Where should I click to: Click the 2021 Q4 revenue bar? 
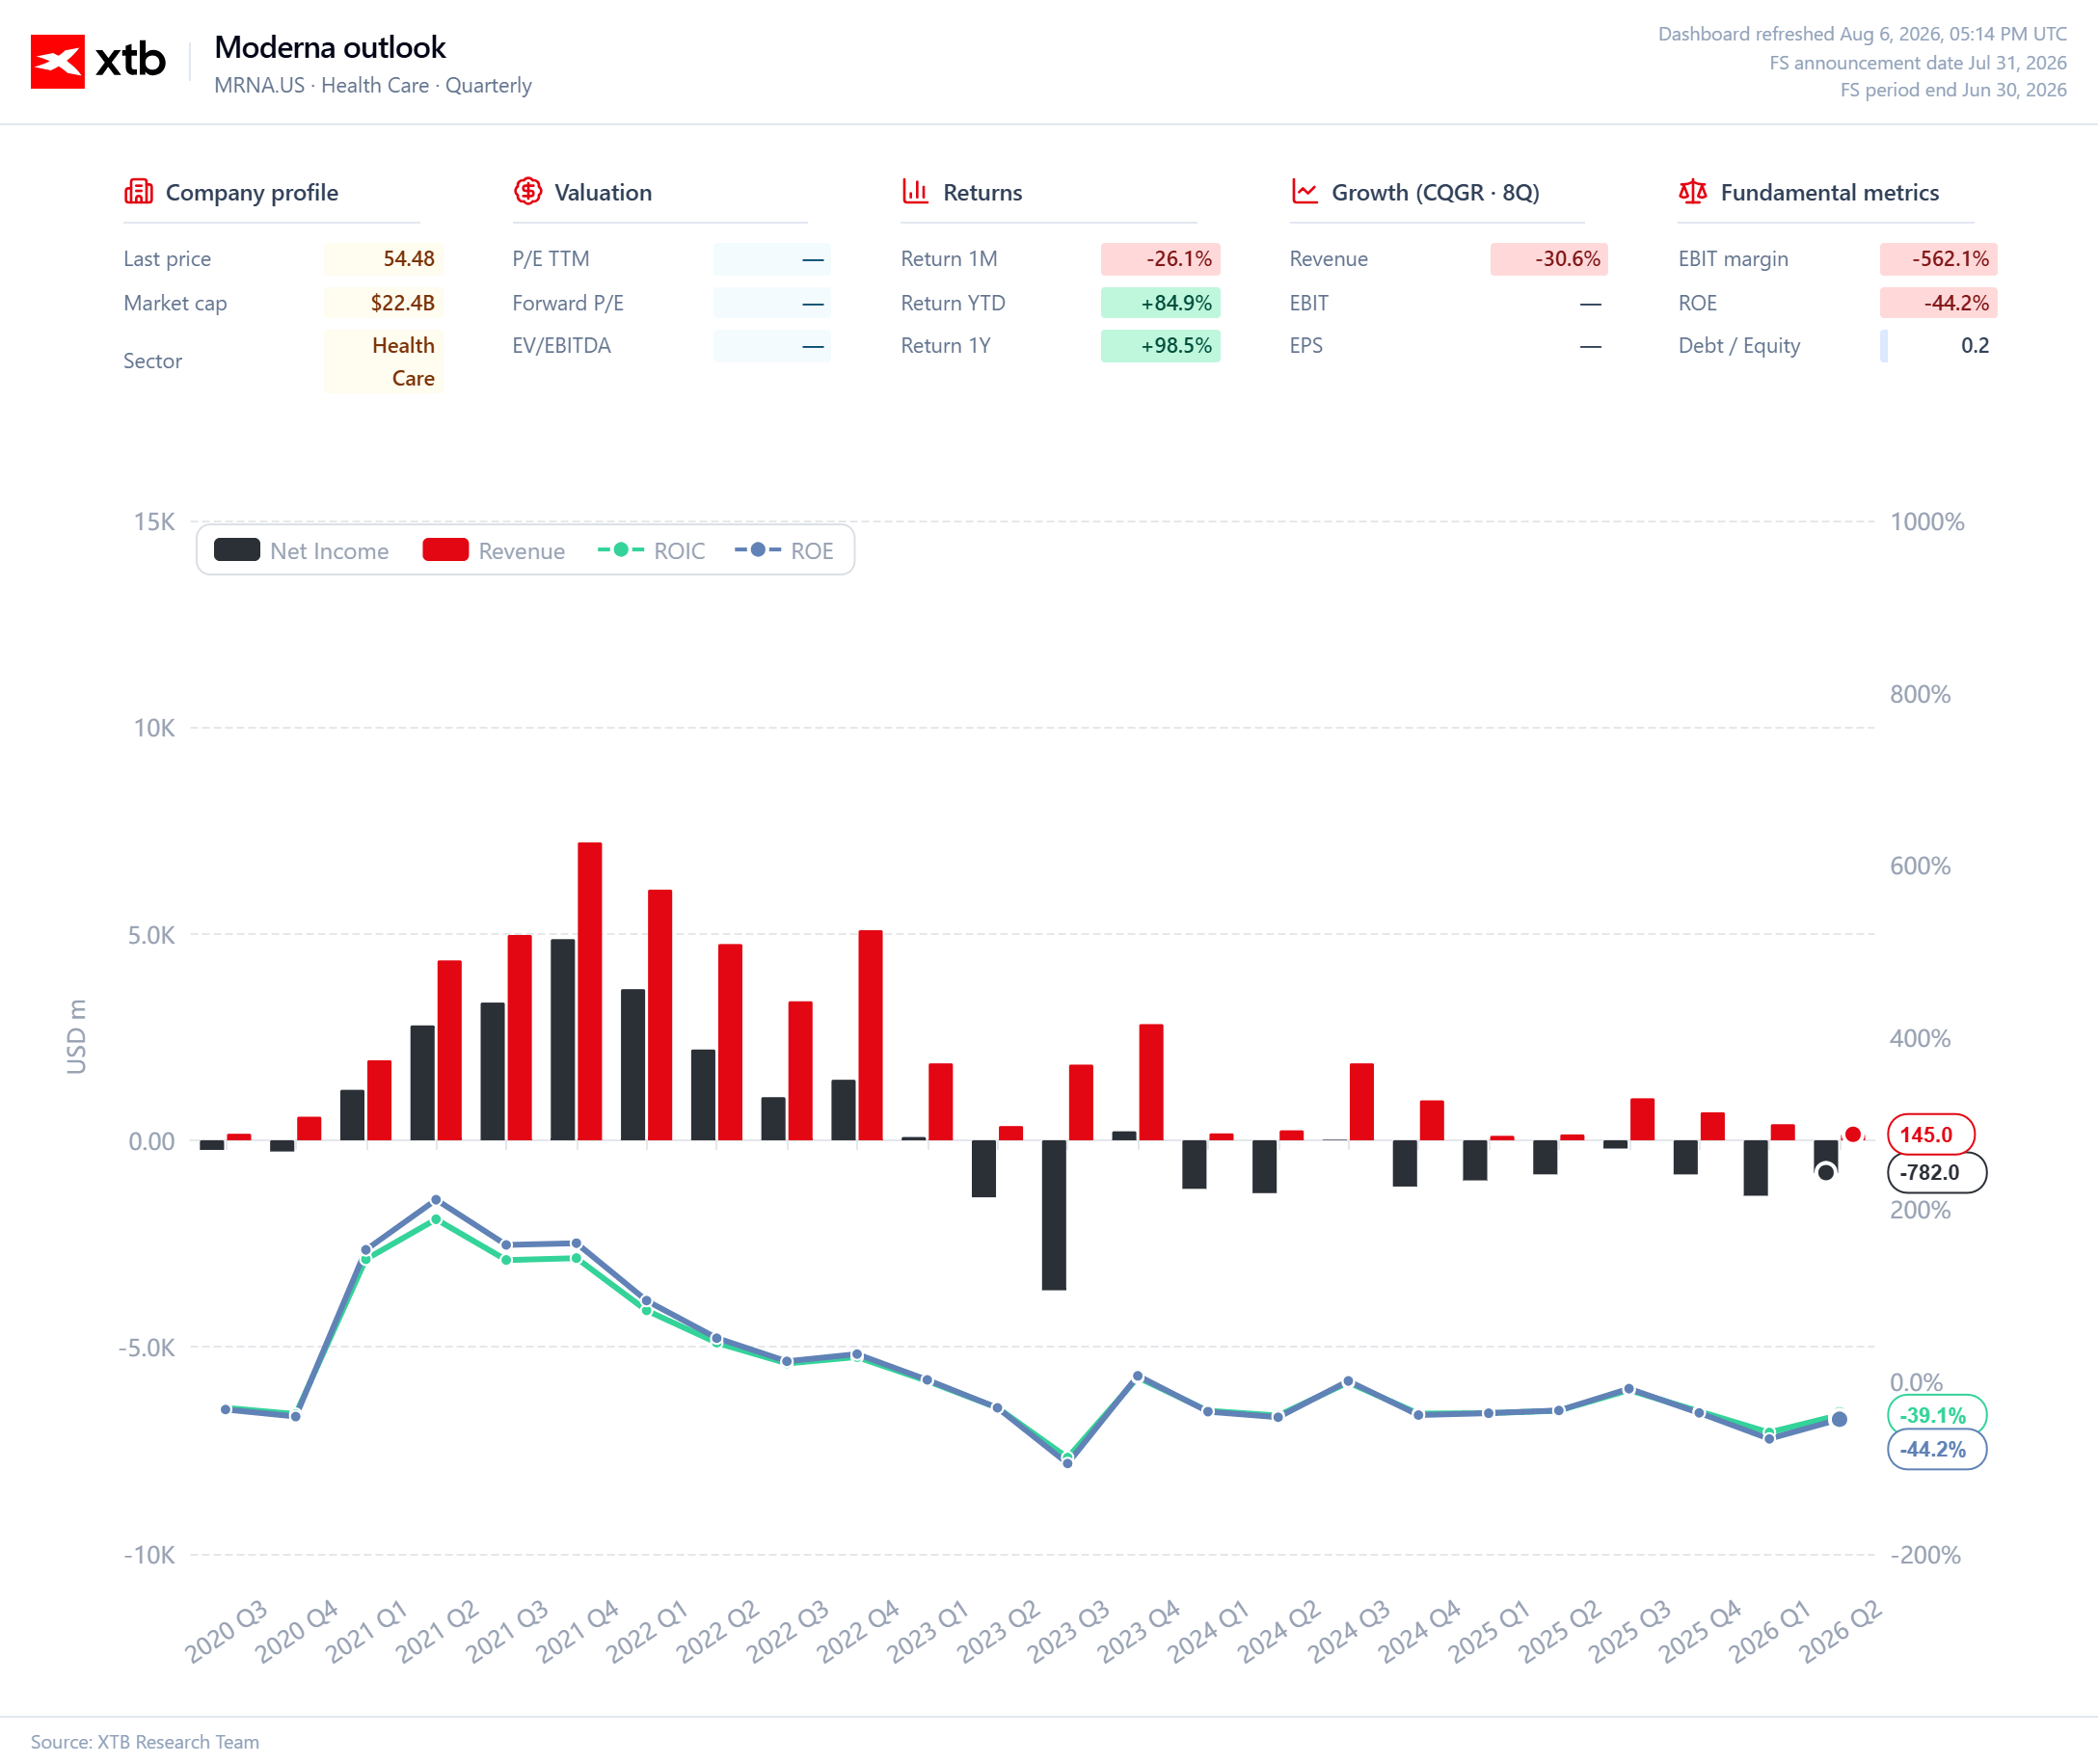pos(590,991)
